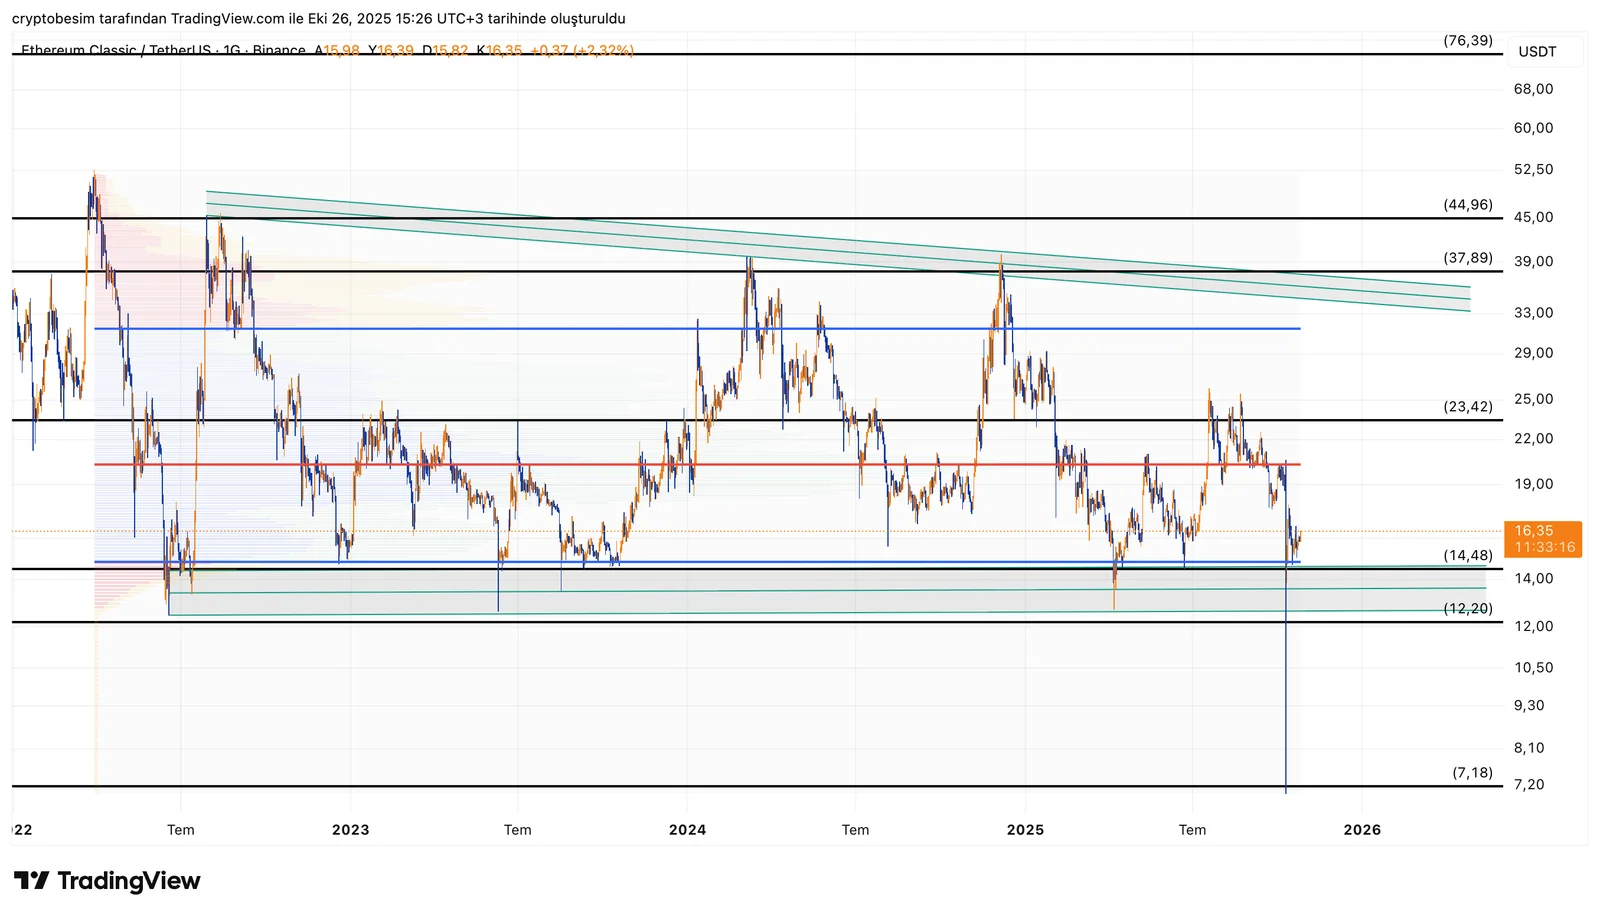Open the USDT currency selector
This screenshot has width=1600, height=916.
(x=1537, y=52)
